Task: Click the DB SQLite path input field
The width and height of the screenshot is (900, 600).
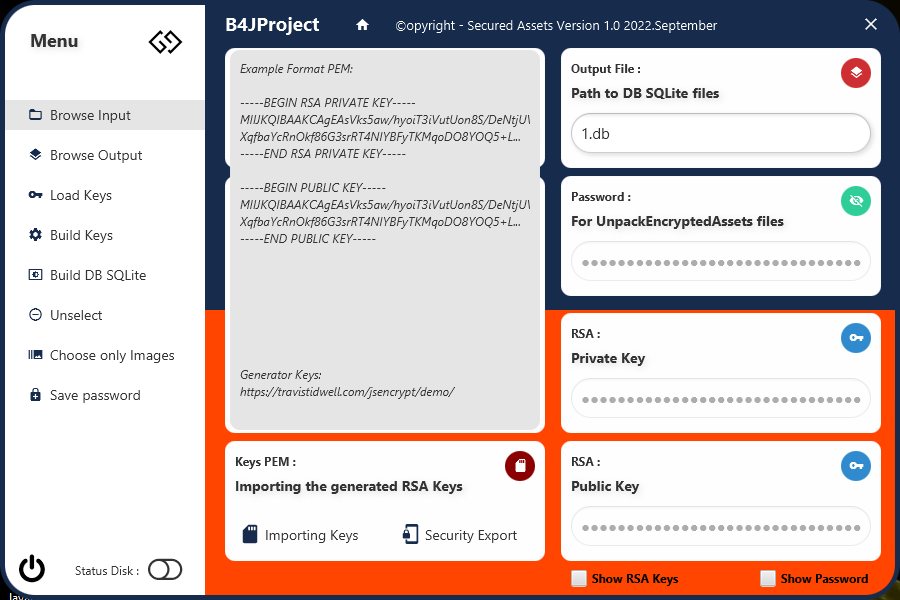Action: (720, 133)
